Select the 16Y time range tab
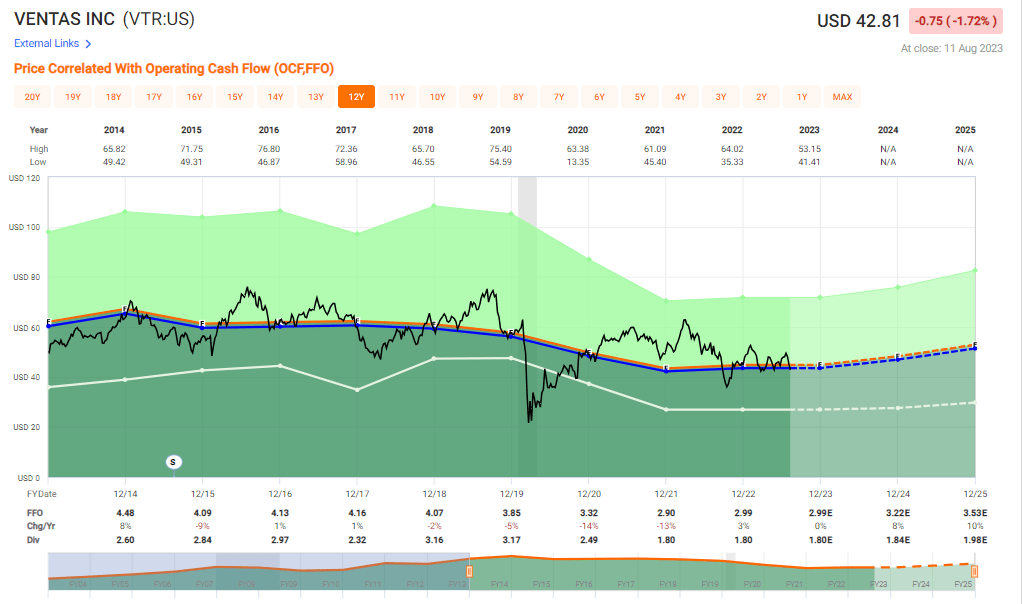 coord(194,97)
